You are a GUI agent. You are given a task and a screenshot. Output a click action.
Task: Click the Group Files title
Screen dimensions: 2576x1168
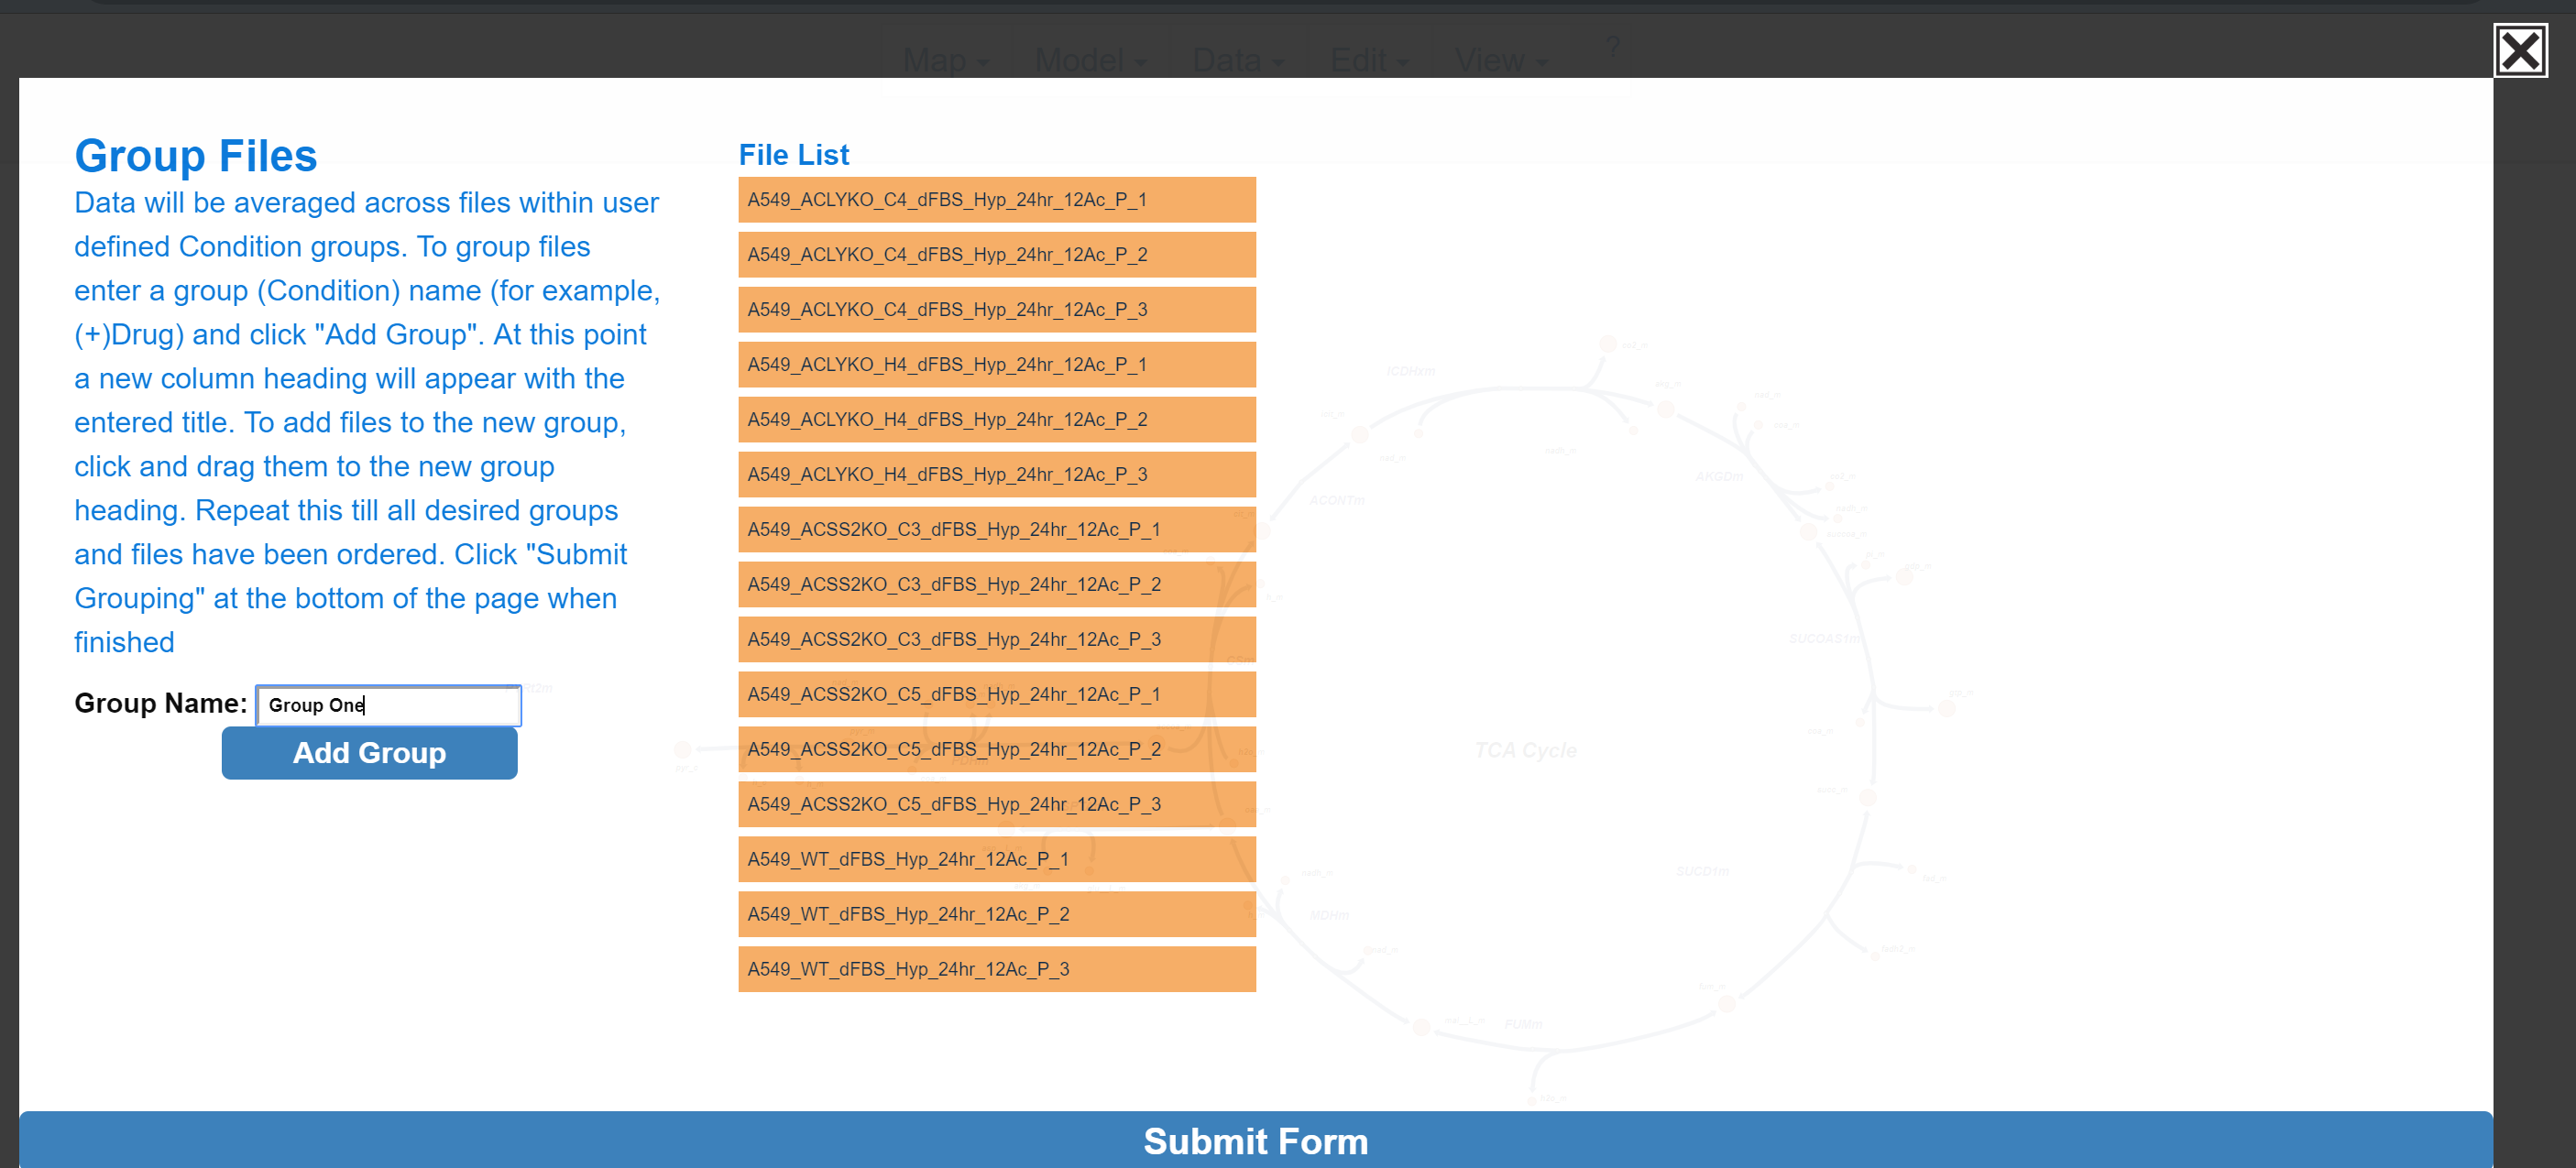[195, 156]
